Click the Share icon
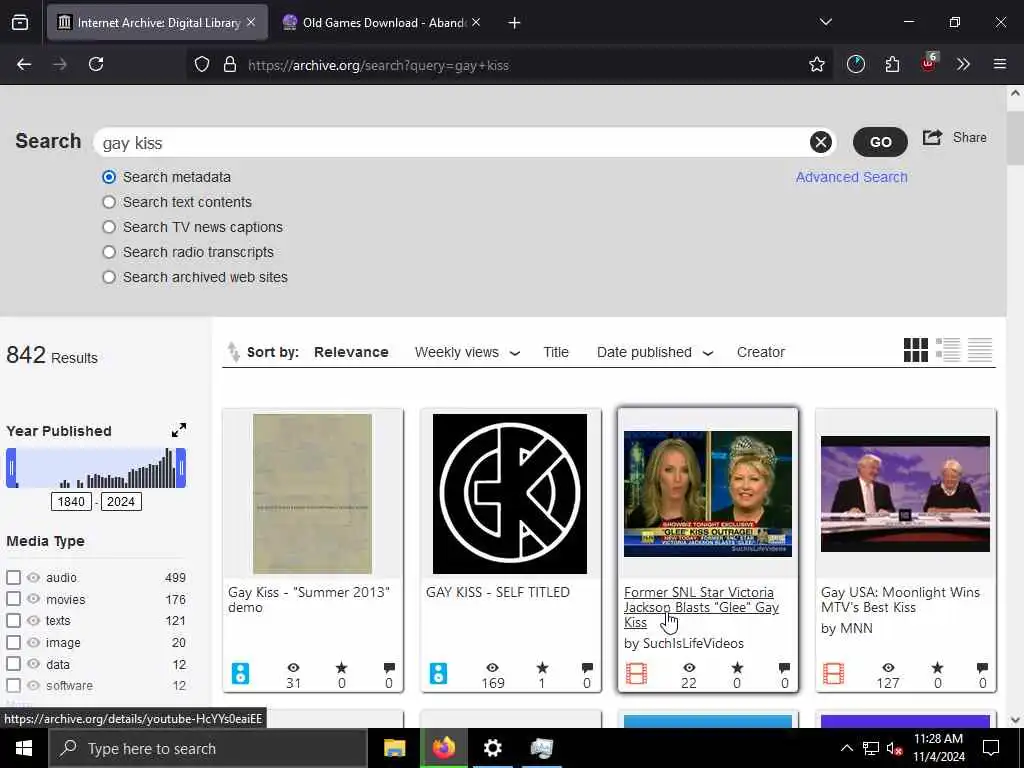Image resolution: width=1024 pixels, height=768 pixels. [x=933, y=138]
